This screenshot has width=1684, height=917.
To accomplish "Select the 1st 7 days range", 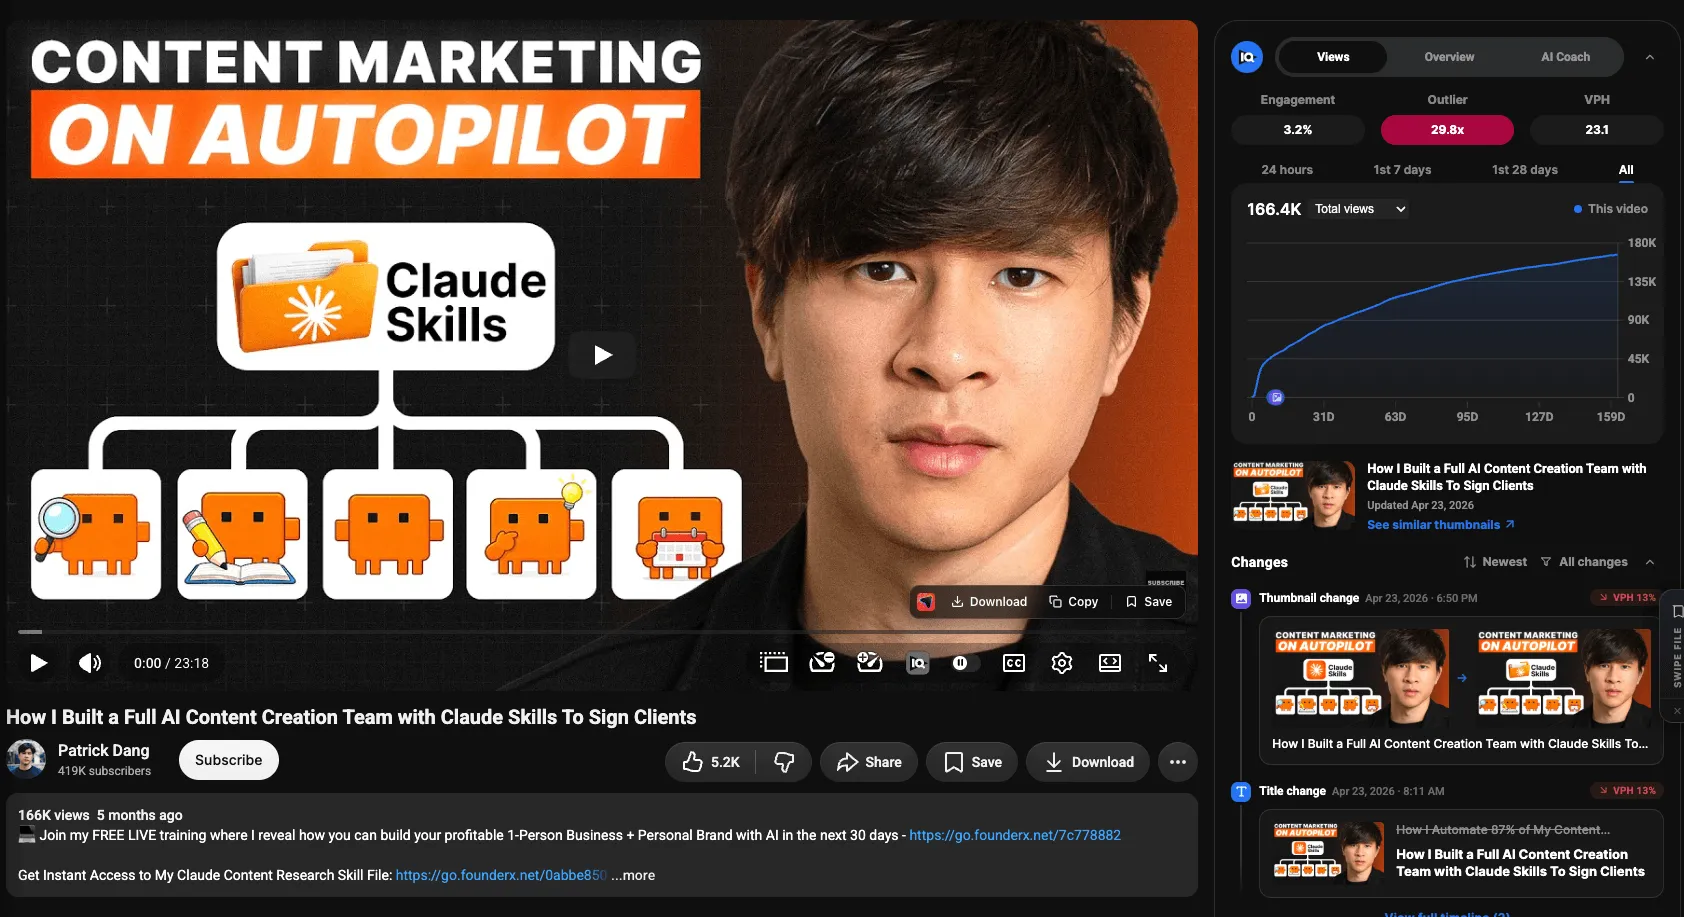I will [x=1402, y=170].
